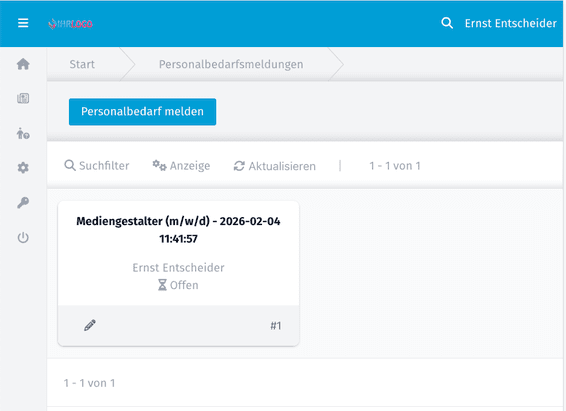Open Anzeige display options

pos(181,166)
